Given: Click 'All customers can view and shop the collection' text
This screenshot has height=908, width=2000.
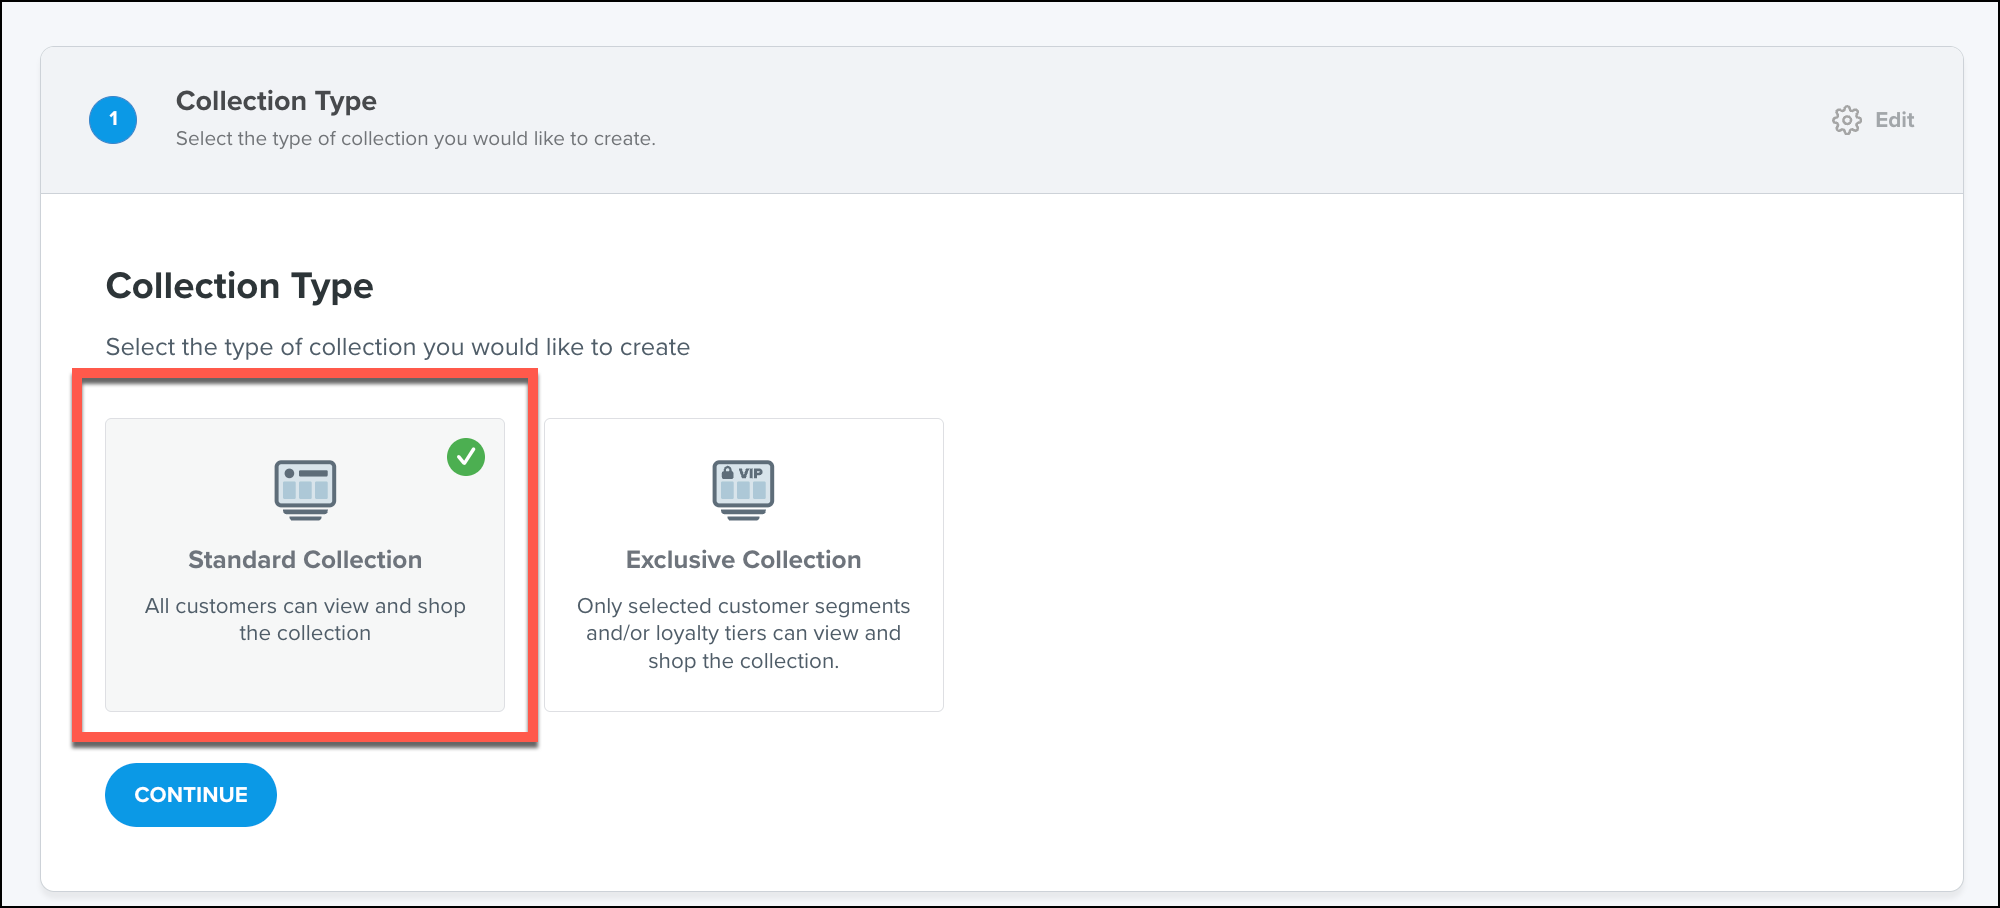Looking at the screenshot, I should click(x=305, y=619).
